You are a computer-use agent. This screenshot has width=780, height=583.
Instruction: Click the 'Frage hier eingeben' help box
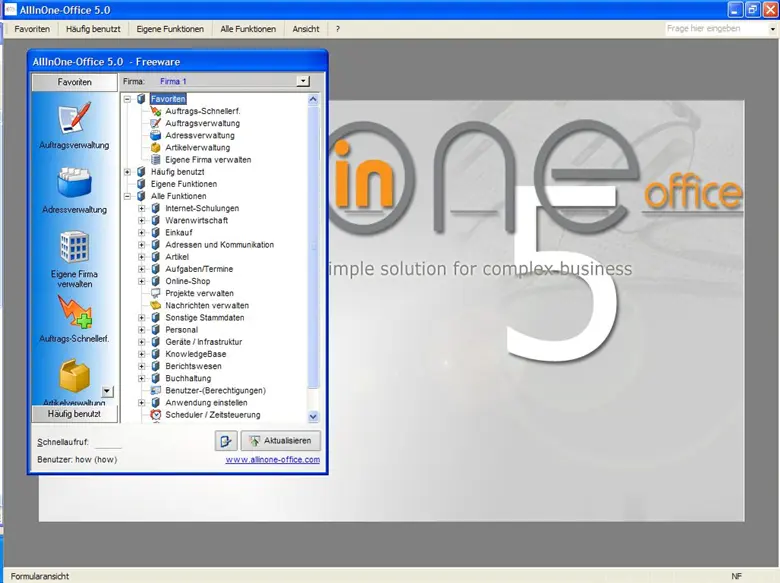[x=716, y=29]
